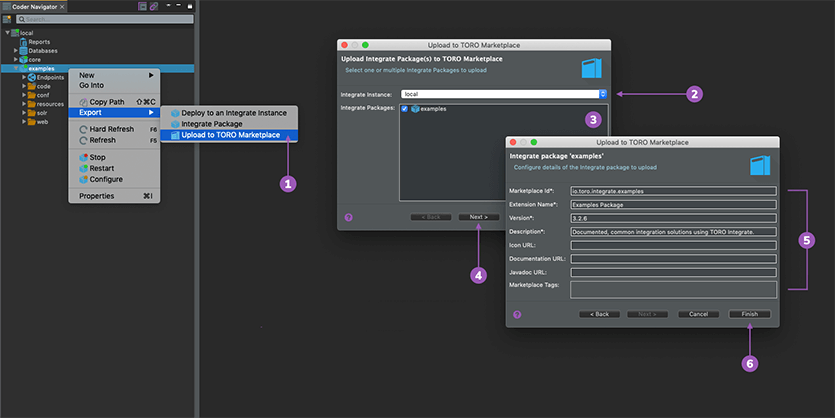Click the examples package cube icon in dialog
The height and width of the screenshot is (418, 835).
pos(415,109)
